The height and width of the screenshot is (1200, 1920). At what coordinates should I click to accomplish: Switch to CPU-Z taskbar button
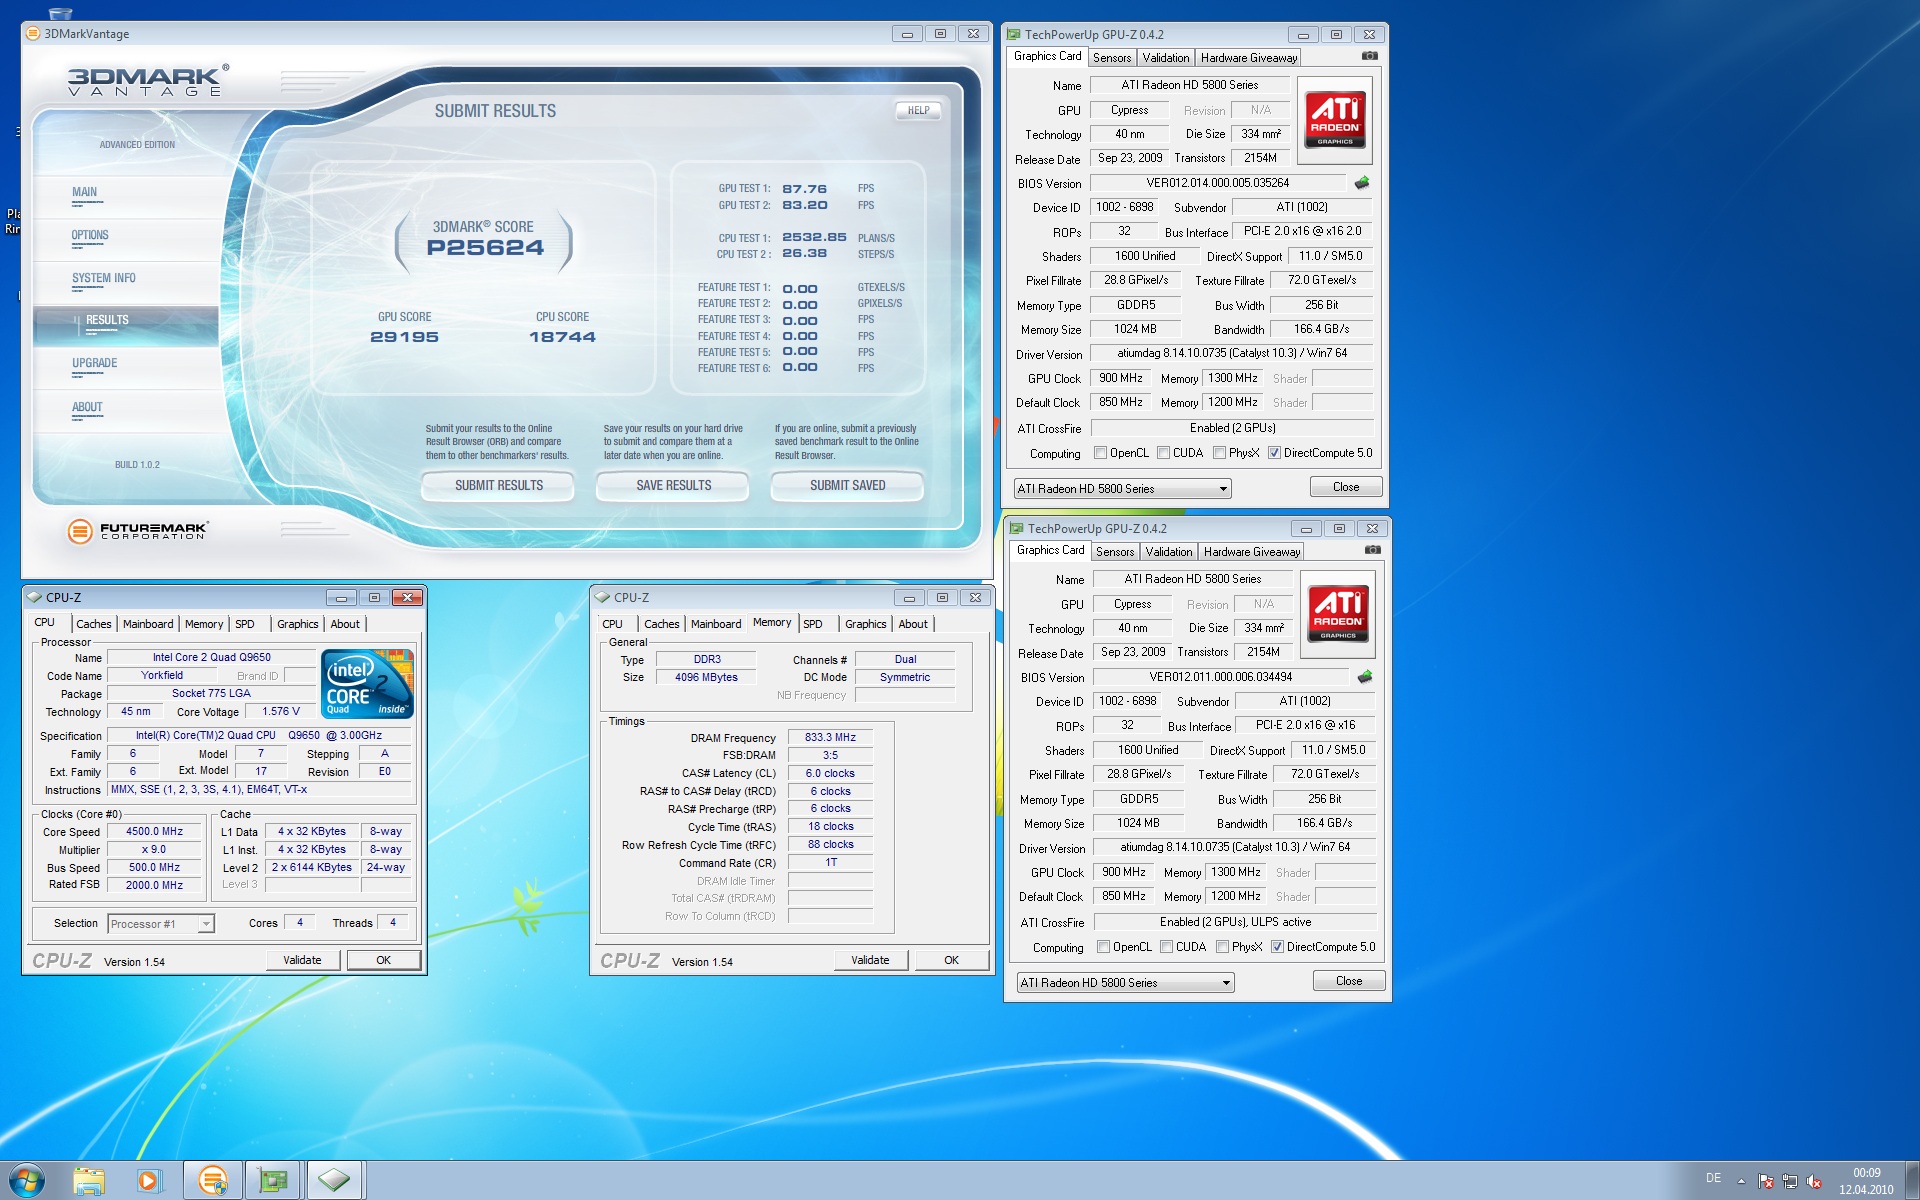click(x=334, y=1181)
